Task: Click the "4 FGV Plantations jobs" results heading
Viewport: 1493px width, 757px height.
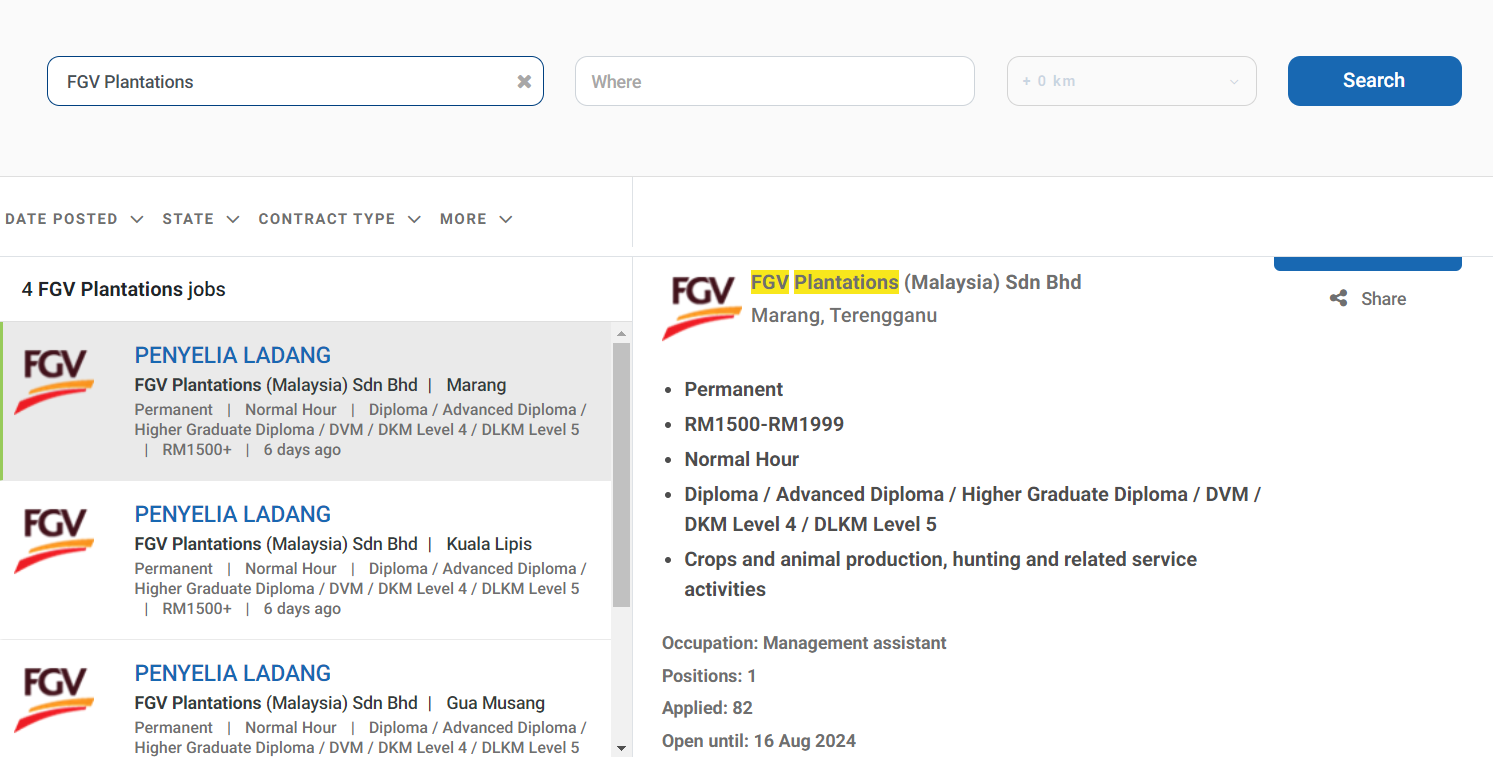Action: point(124,289)
